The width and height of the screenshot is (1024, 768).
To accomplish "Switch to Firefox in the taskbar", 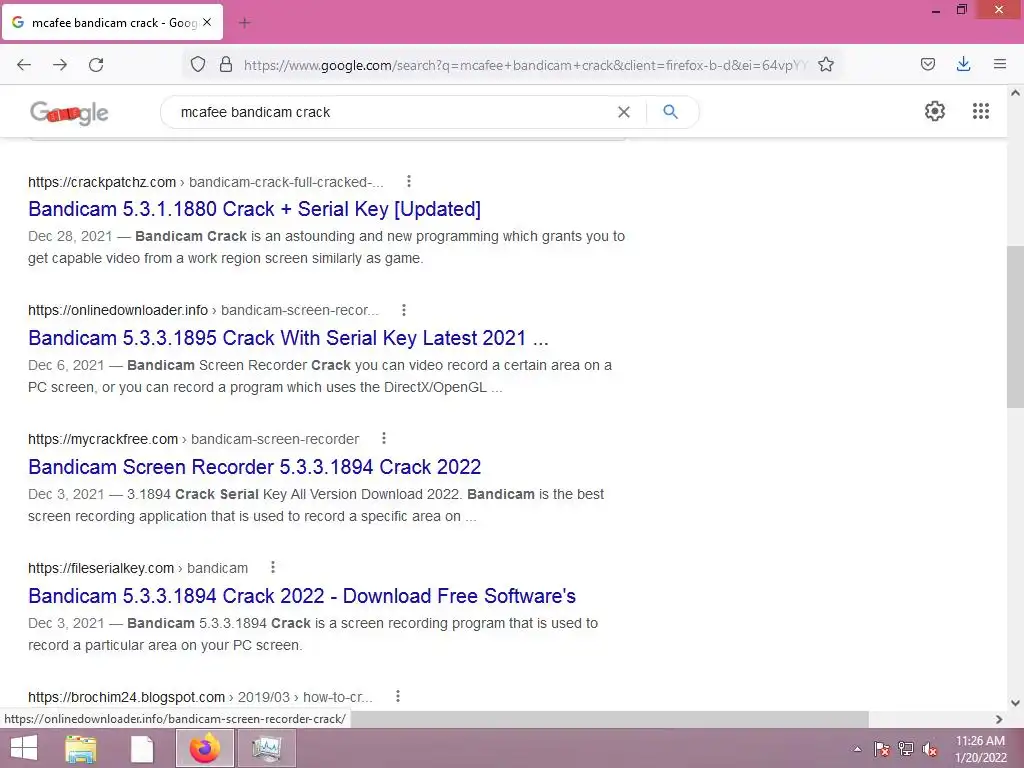I will coord(205,748).
